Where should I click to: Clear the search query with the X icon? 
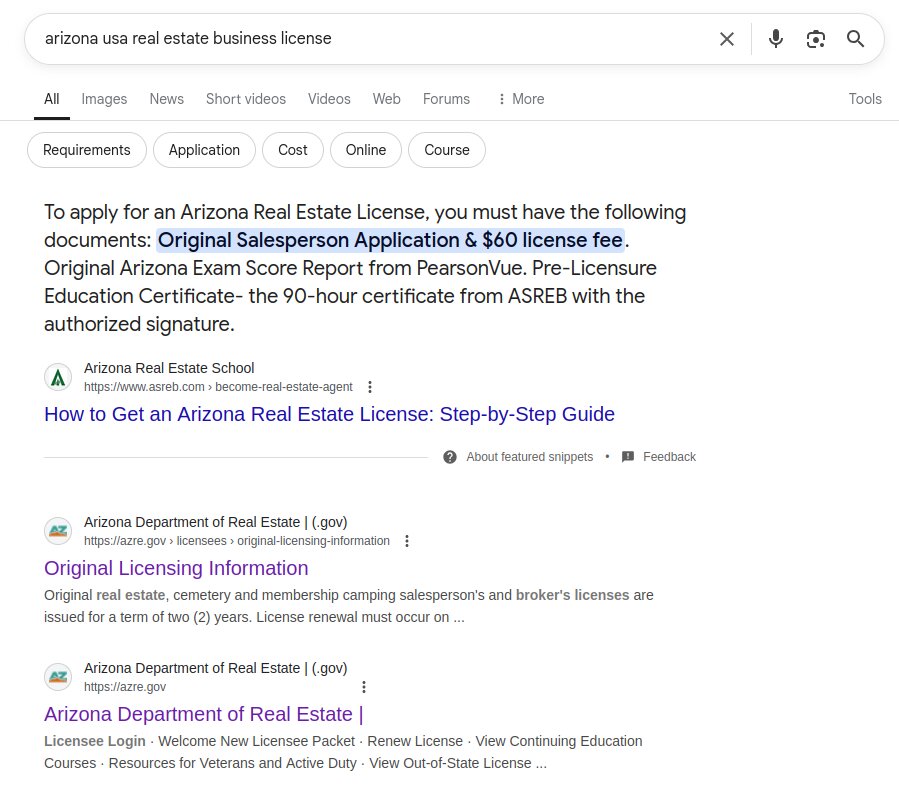pos(727,39)
